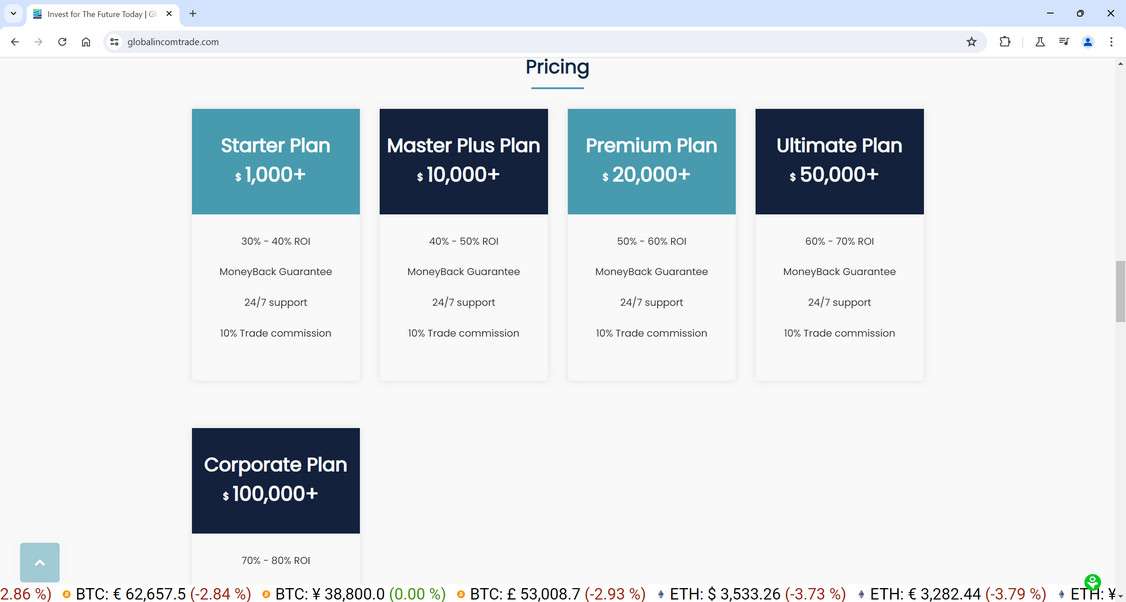
Task: Open the browser profile avatar
Action: coord(1088,42)
